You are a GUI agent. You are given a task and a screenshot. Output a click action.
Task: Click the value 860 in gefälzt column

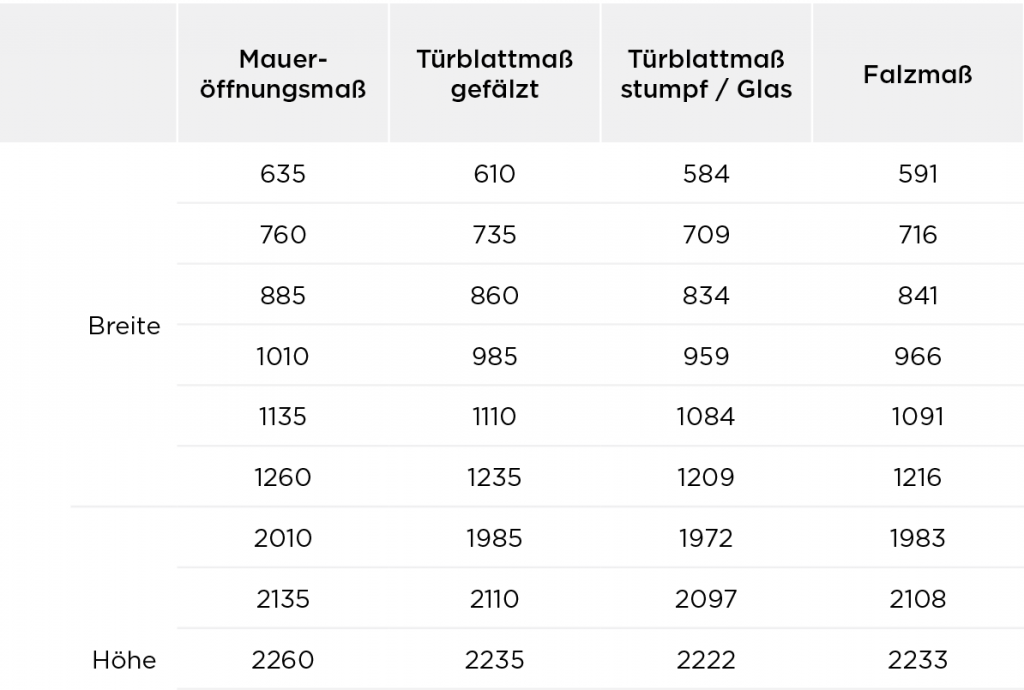494,295
